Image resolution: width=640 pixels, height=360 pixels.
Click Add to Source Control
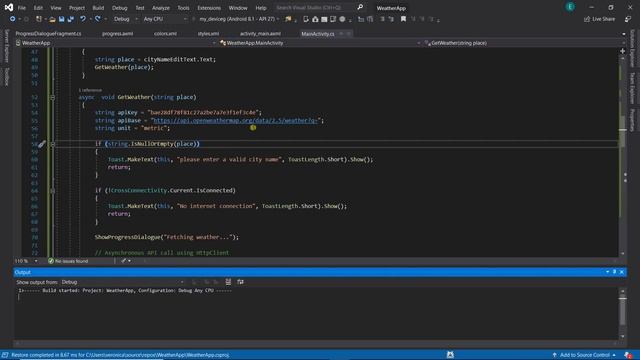point(584,355)
